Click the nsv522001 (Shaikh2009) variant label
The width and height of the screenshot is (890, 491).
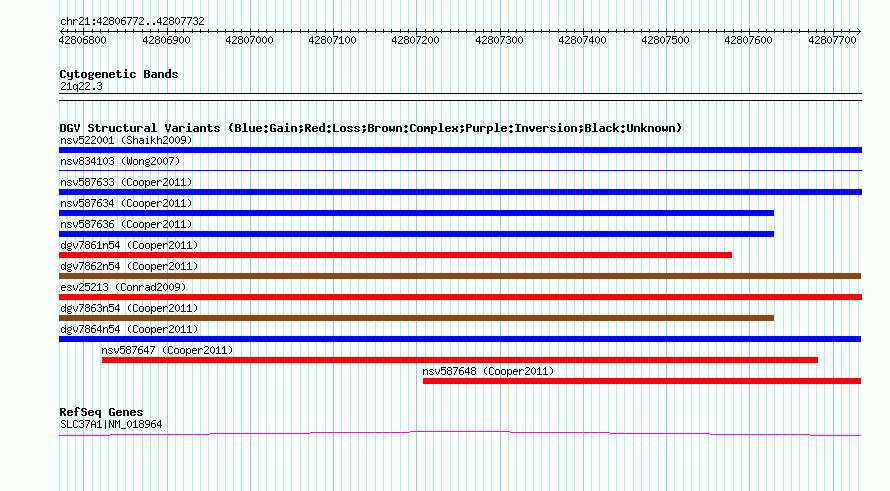[126, 140]
